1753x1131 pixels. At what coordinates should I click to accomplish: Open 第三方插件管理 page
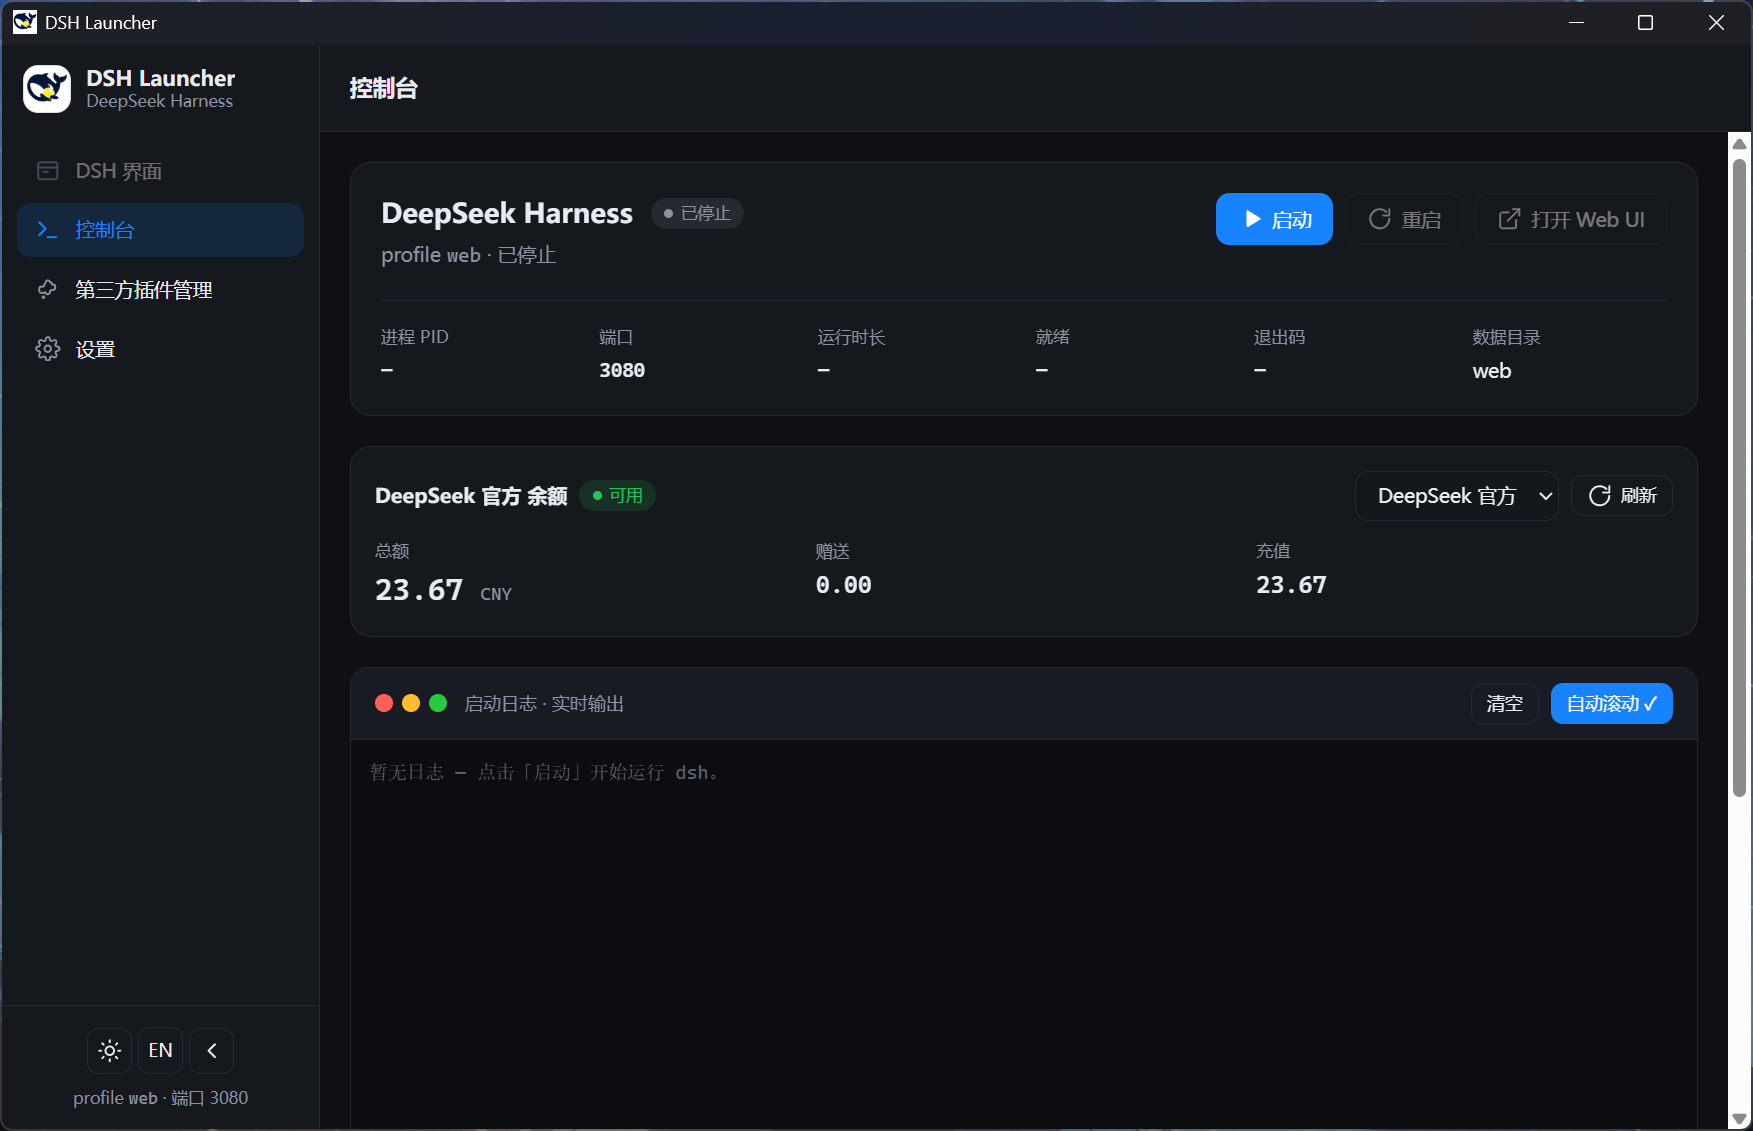pyautogui.click(x=160, y=290)
